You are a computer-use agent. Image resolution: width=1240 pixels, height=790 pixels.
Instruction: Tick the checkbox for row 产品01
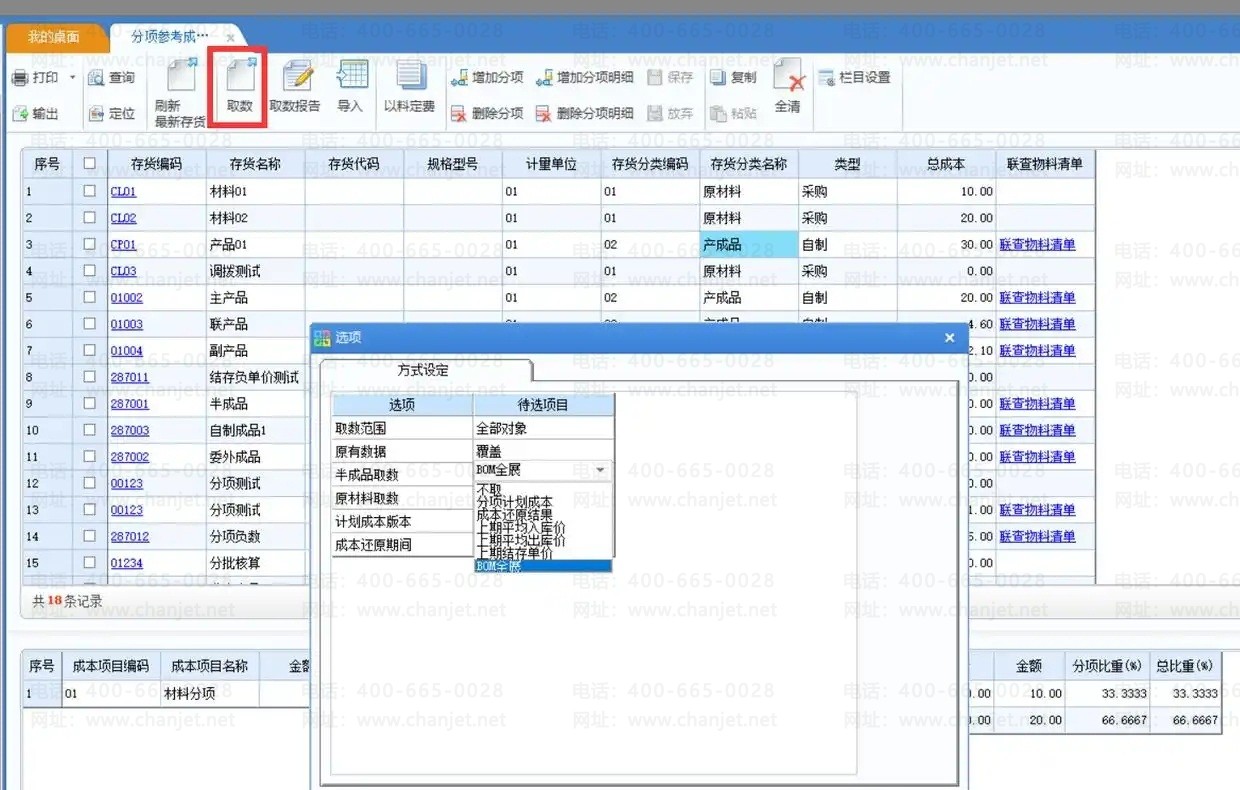90,244
